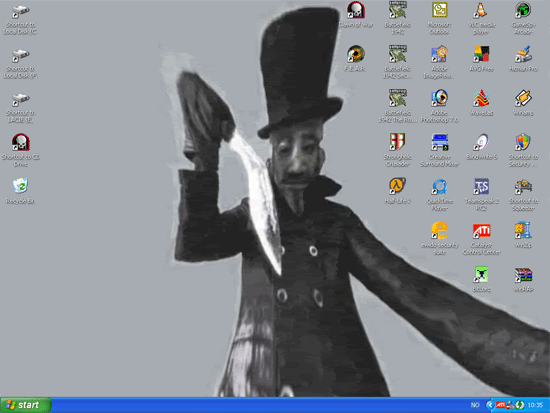Click the NO language indicator in taskbar

(x=475, y=405)
